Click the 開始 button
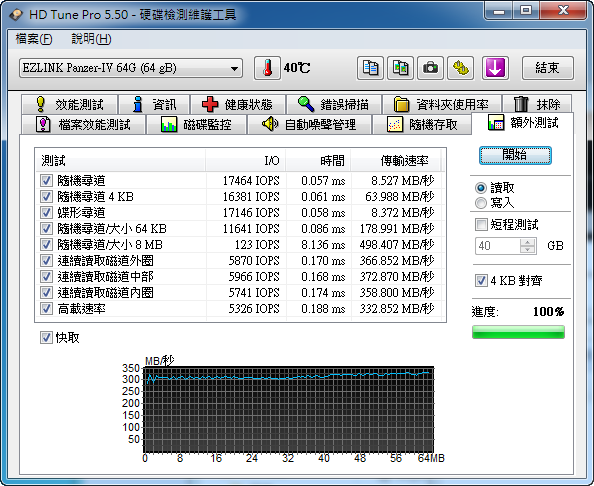 tap(515, 155)
